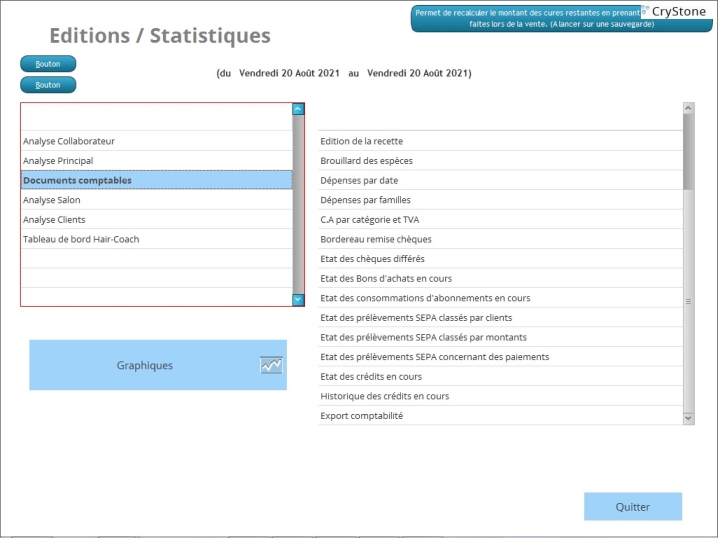Click the second Bouton button

click(48, 85)
